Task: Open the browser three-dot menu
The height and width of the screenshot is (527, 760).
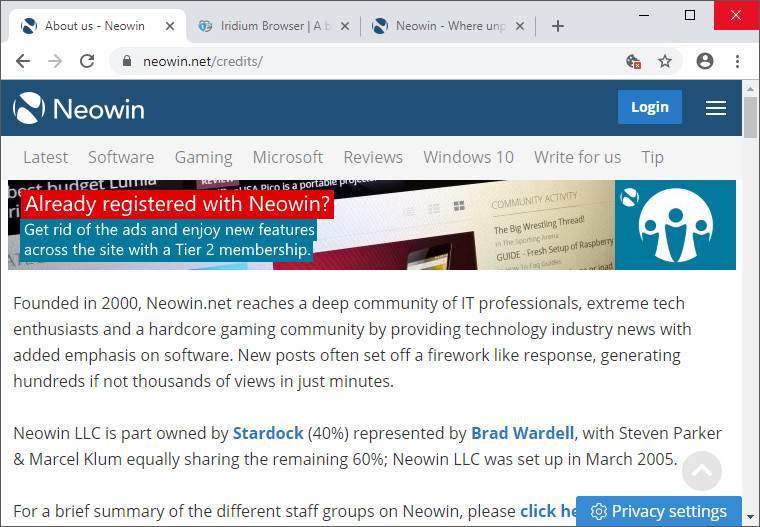Action: click(x=737, y=61)
